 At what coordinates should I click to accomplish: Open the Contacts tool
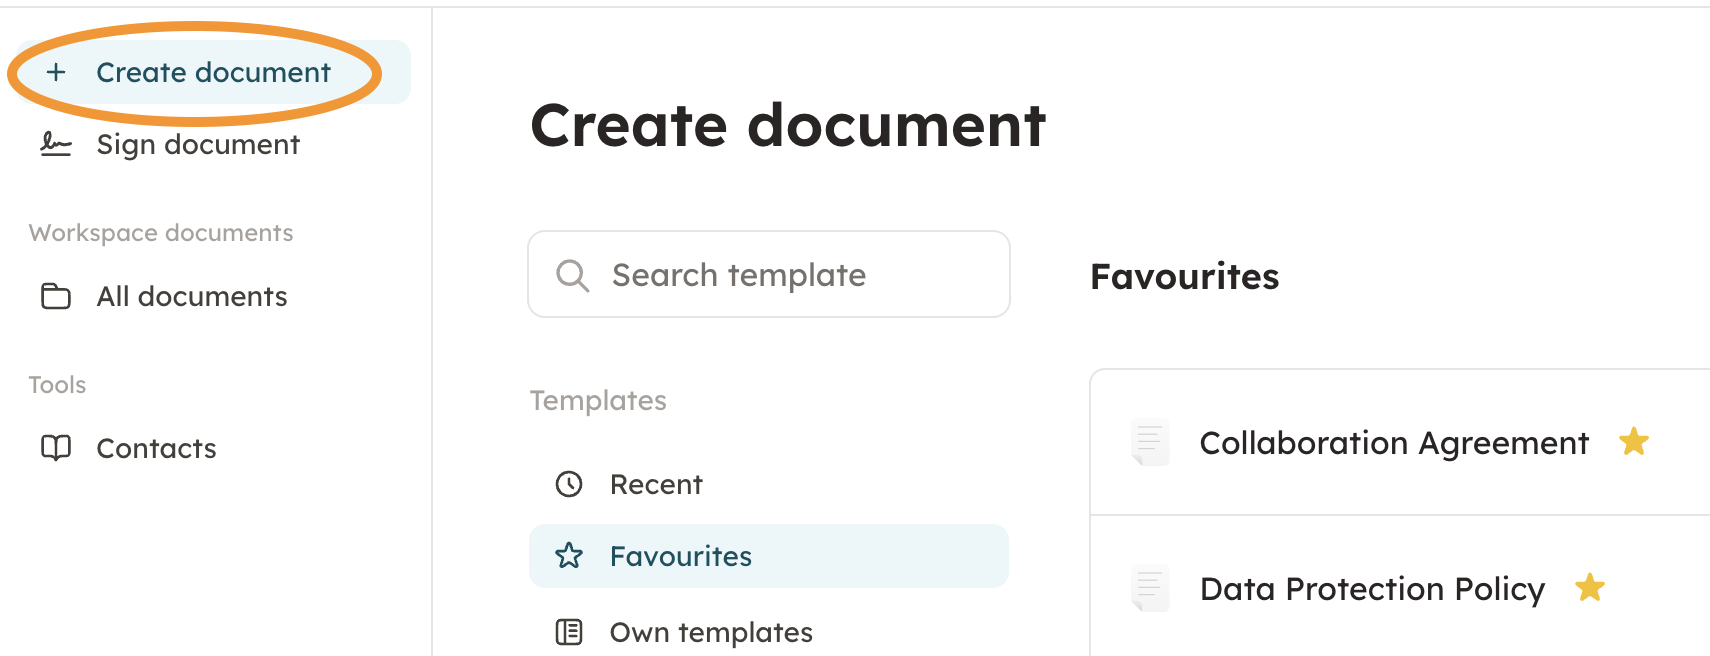tap(156, 448)
